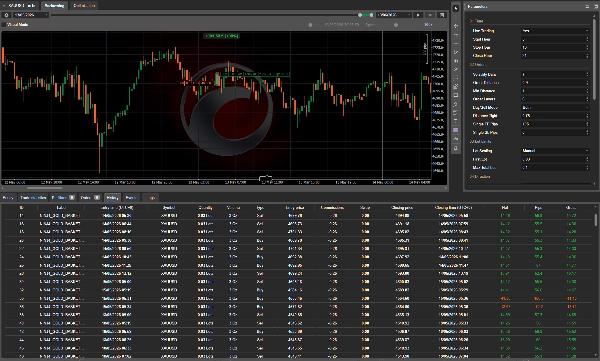Viewport: 600px width, 361px height.
Task: Pick the horizontal line drawing tool
Action: 455,43
